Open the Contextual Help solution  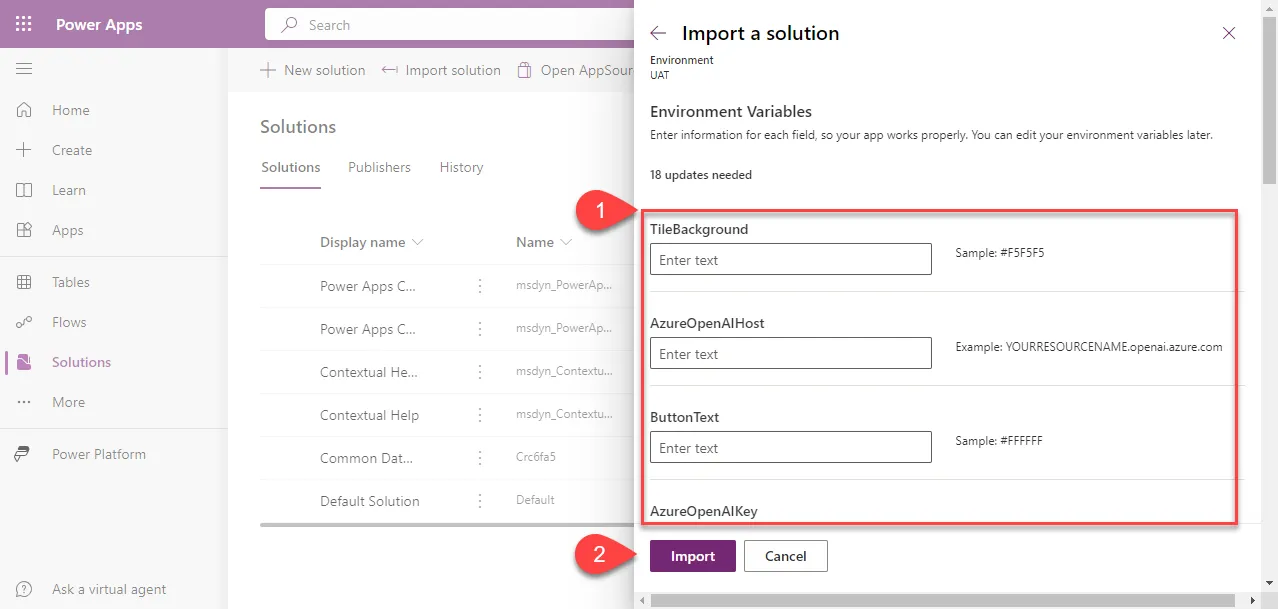point(369,415)
